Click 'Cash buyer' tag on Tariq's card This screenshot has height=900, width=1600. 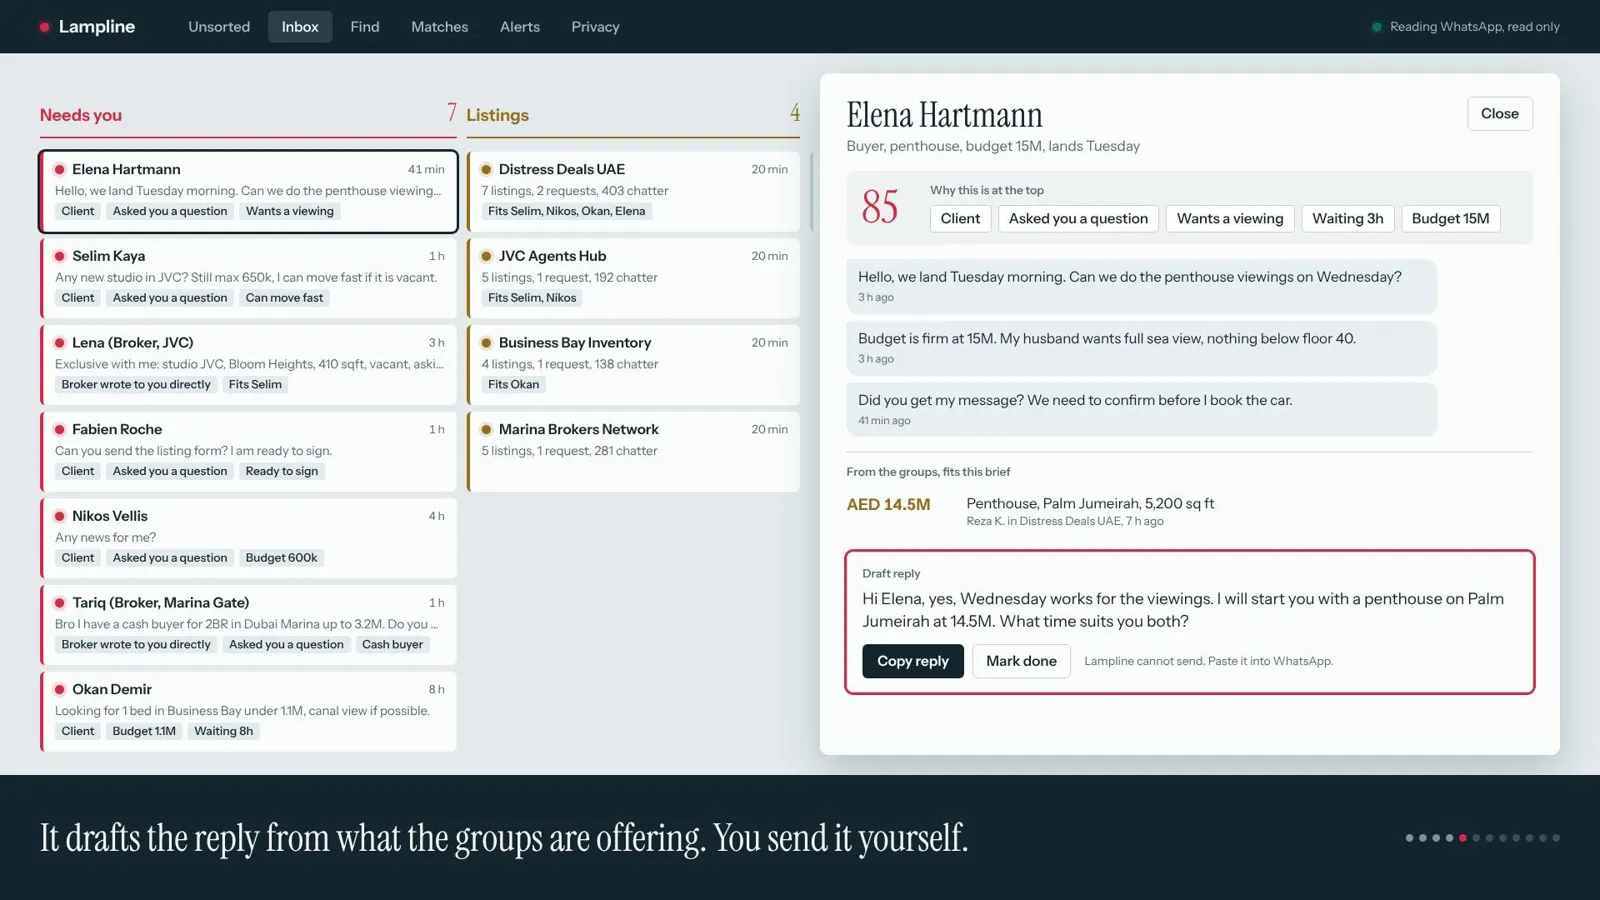tap(392, 645)
